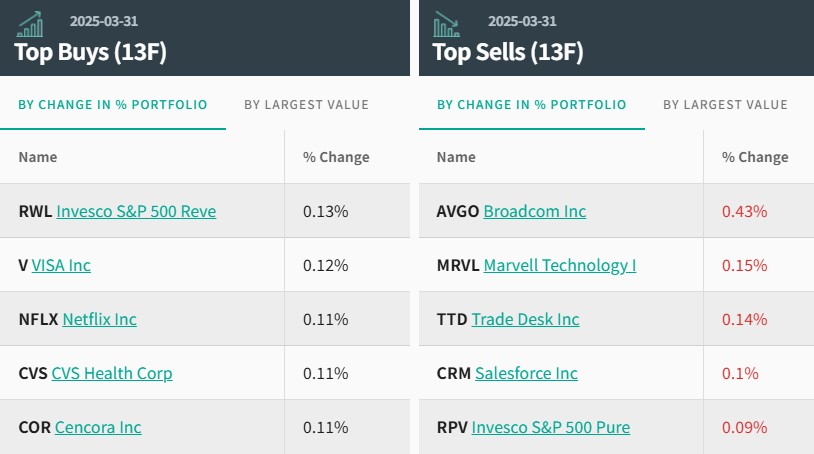Click the Name column header in Top Sells

[x=456, y=157]
